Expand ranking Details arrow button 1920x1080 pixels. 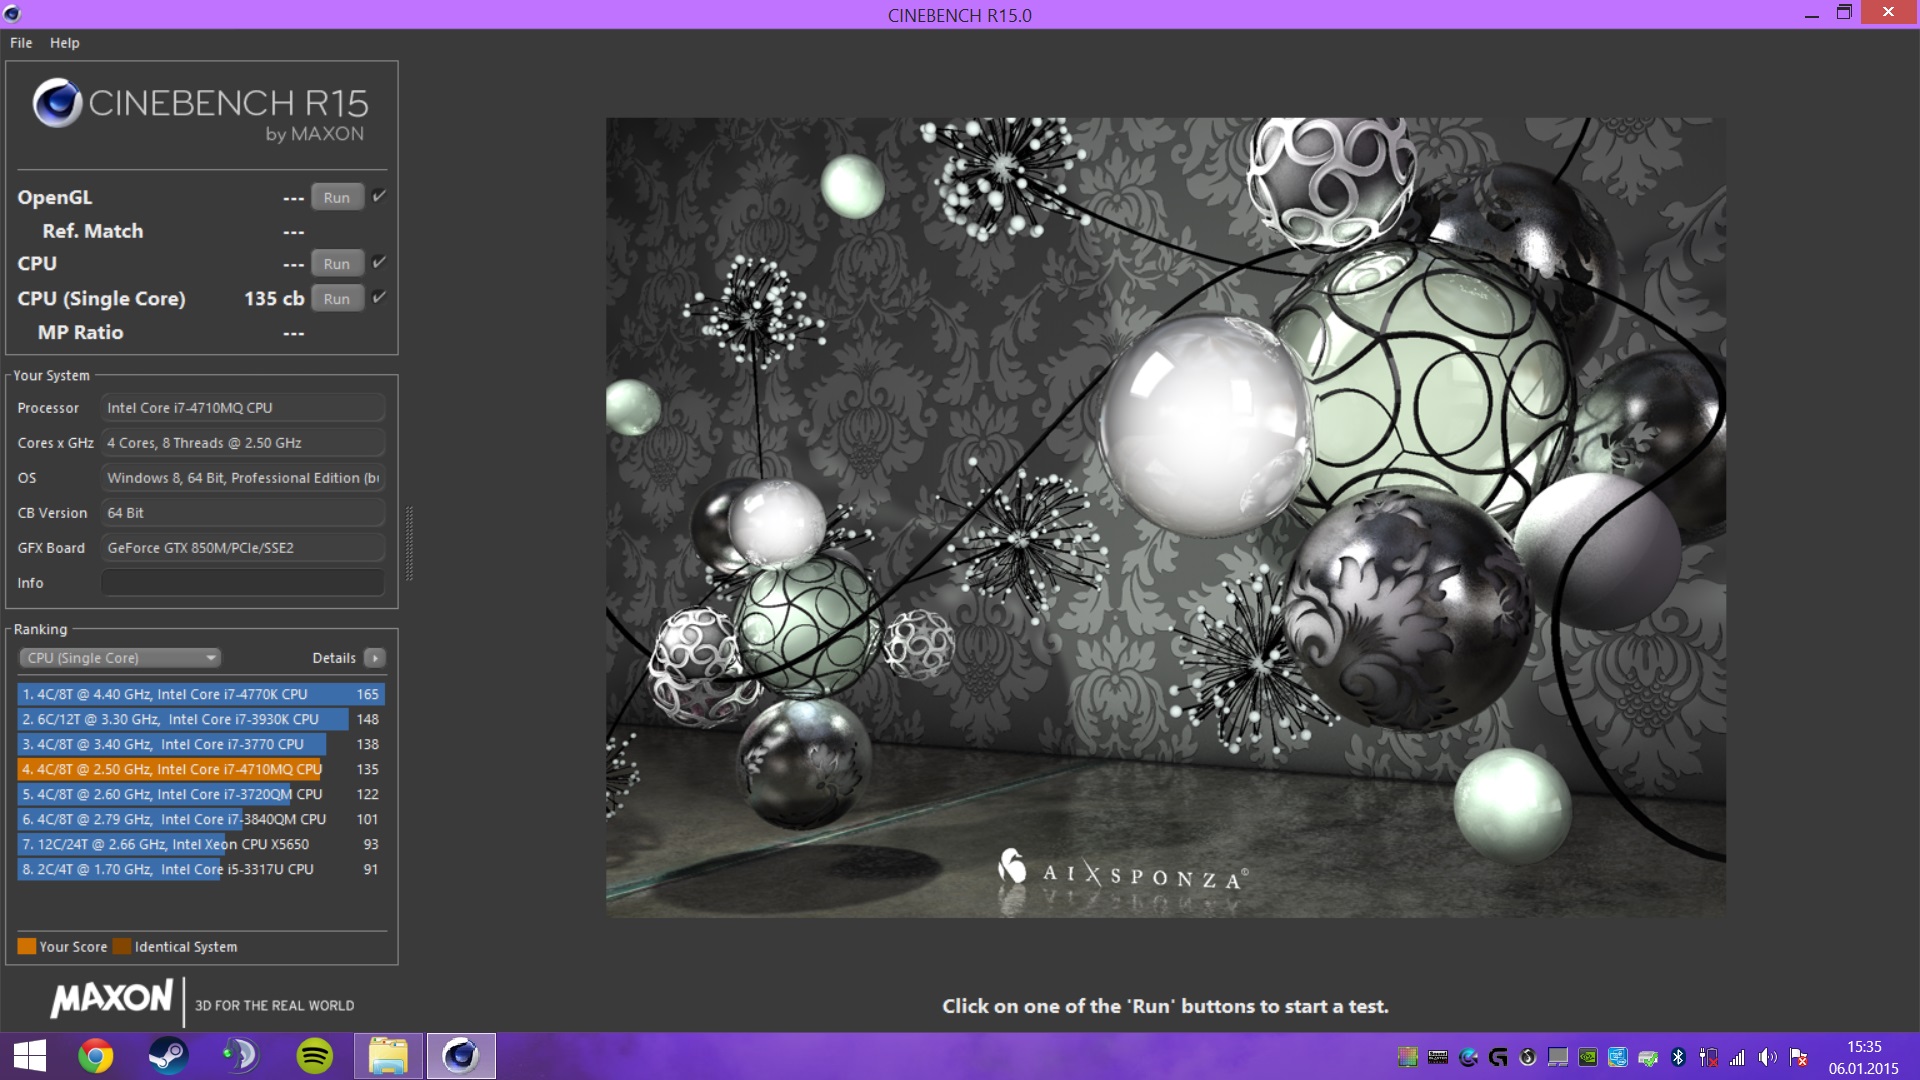[x=375, y=658]
